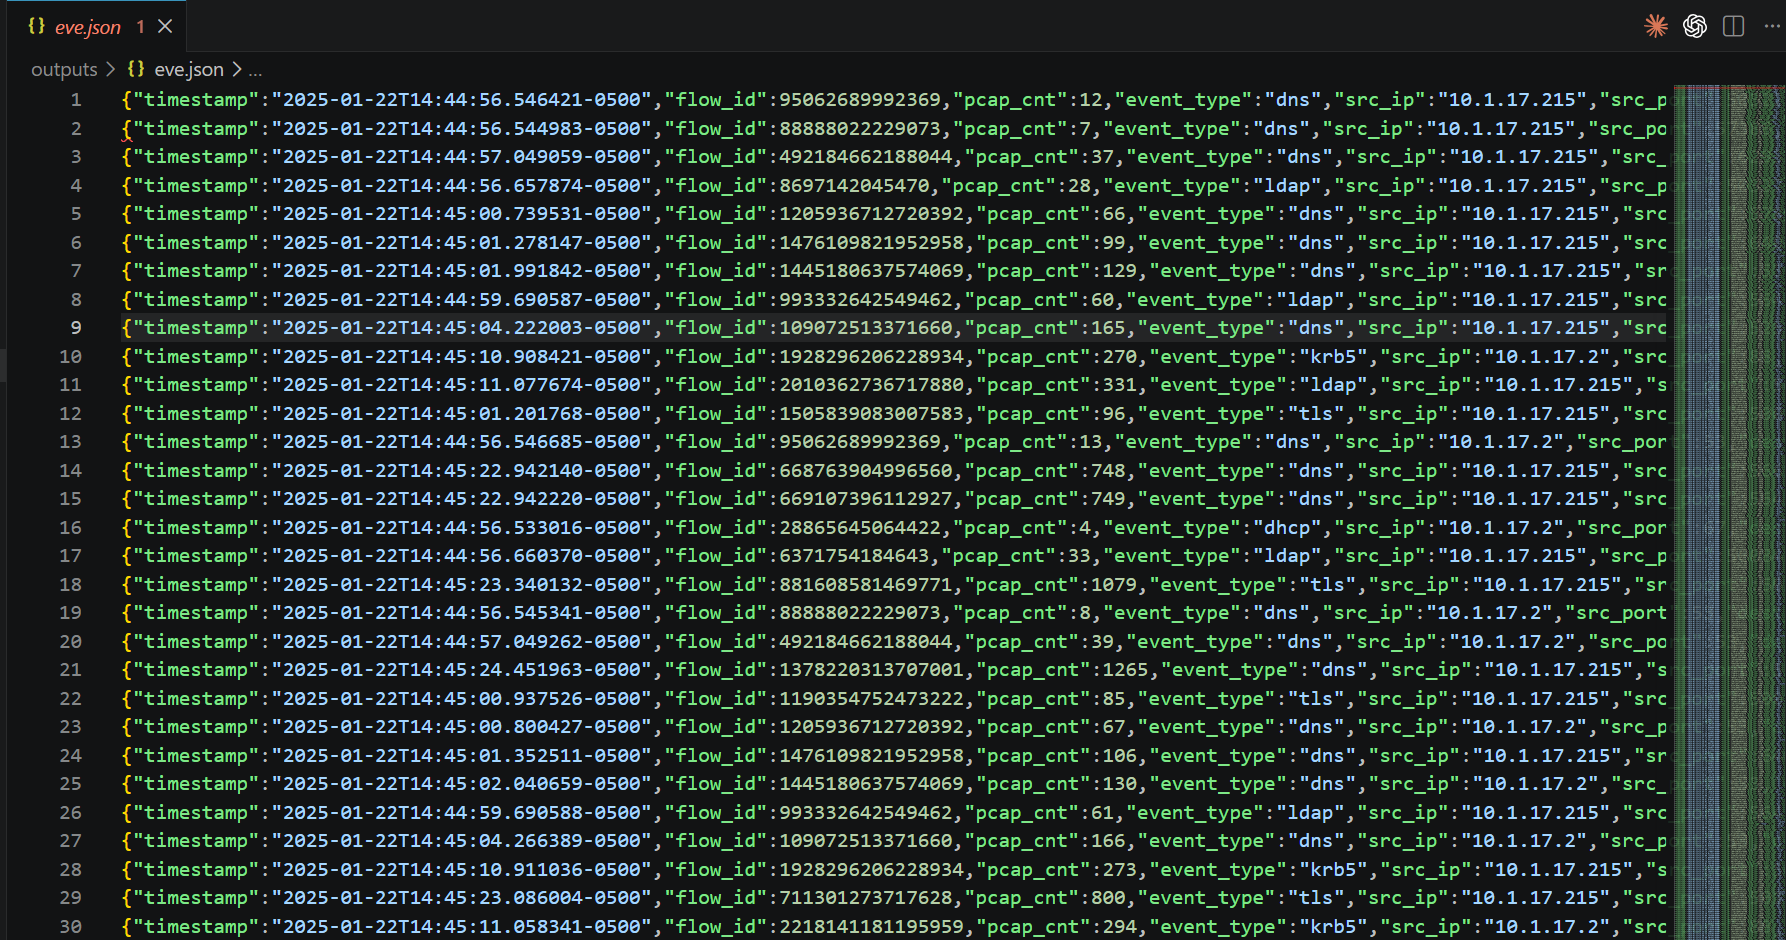Screen dimensions: 1786x940
Task: Click line number 9 in the gutter
Action: point(76,328)
